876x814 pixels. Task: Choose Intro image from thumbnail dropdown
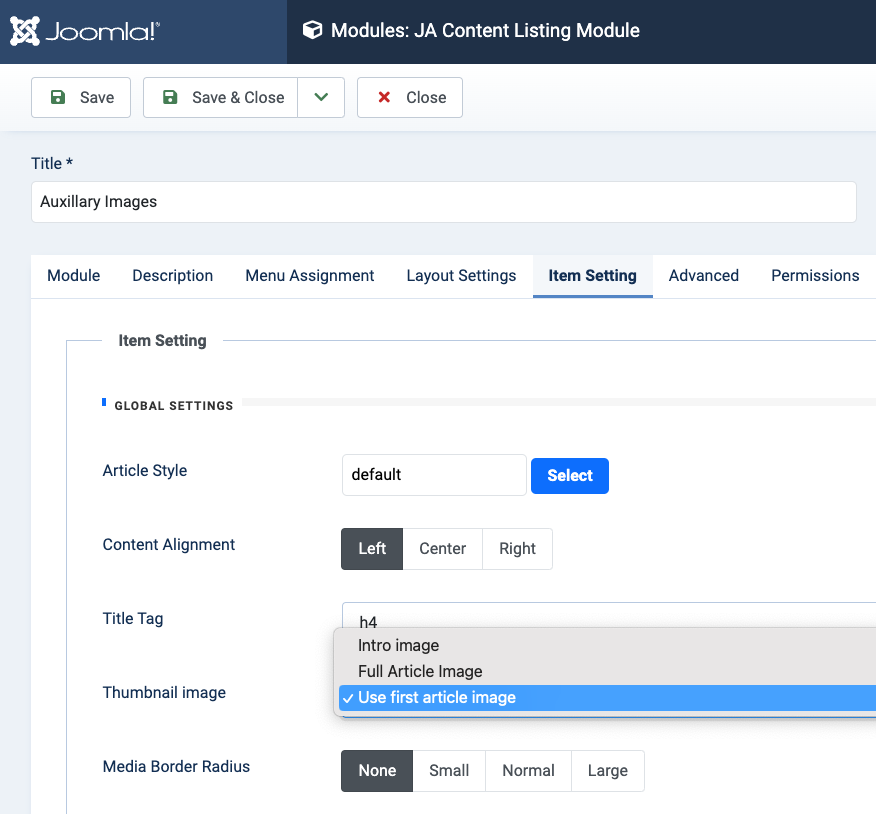pos(399,645)
